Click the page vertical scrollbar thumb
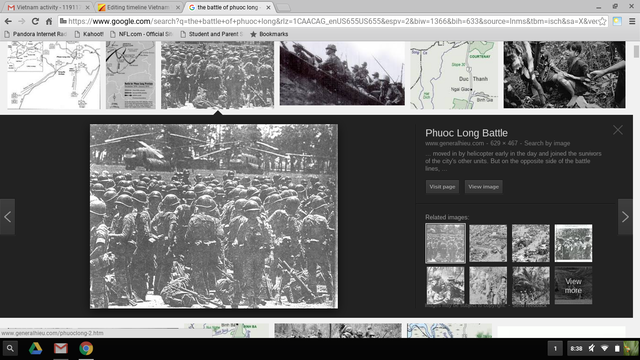 click(636, 52)
